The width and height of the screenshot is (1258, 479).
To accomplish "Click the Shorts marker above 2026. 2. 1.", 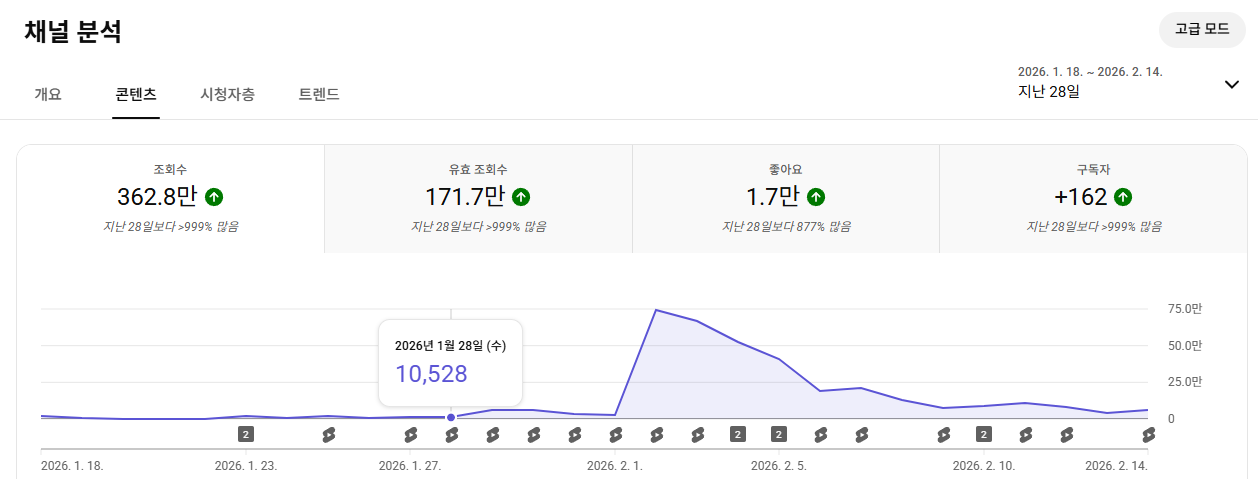I will coord(615,434).
